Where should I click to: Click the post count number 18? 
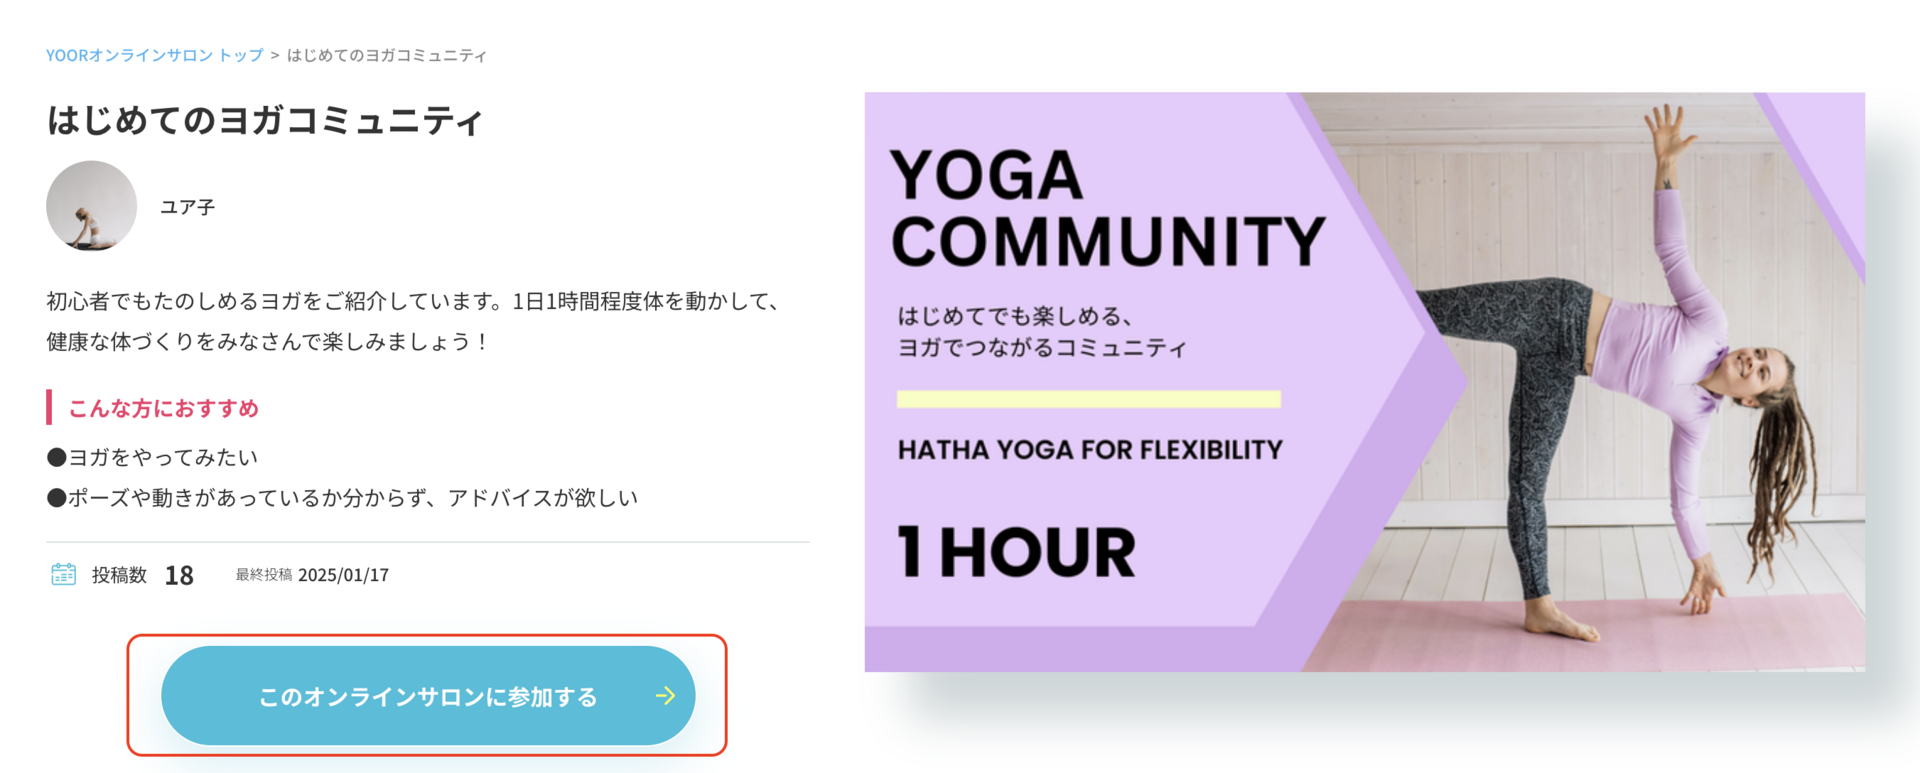[x=179, y=575]
